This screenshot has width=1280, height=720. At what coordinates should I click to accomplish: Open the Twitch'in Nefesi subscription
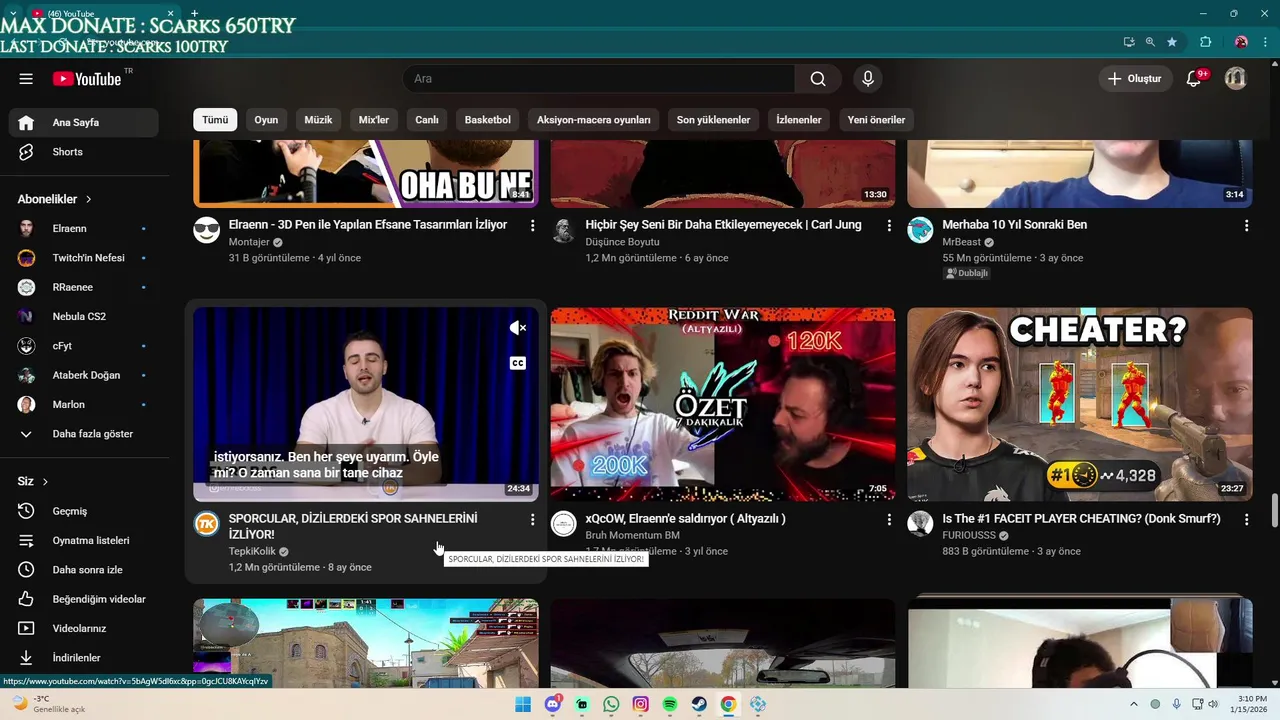84,258
